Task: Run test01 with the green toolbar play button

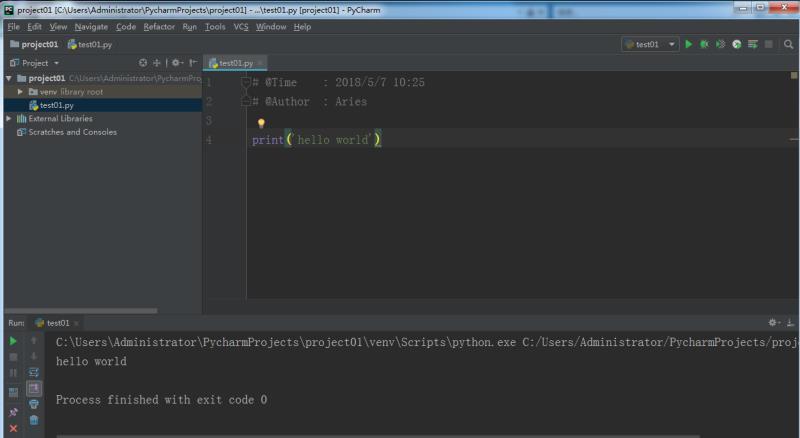Action: point(689,44)
